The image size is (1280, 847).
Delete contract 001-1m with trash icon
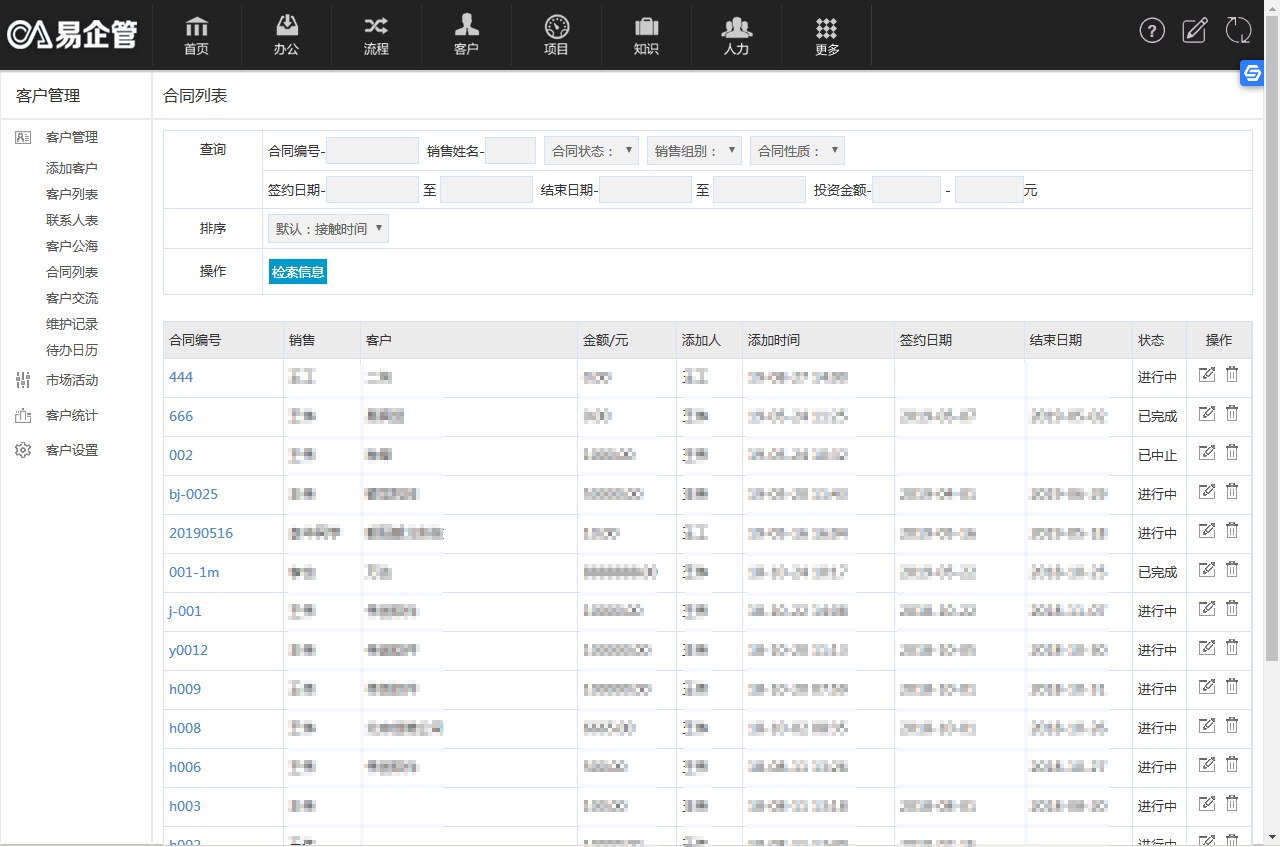1232,569
